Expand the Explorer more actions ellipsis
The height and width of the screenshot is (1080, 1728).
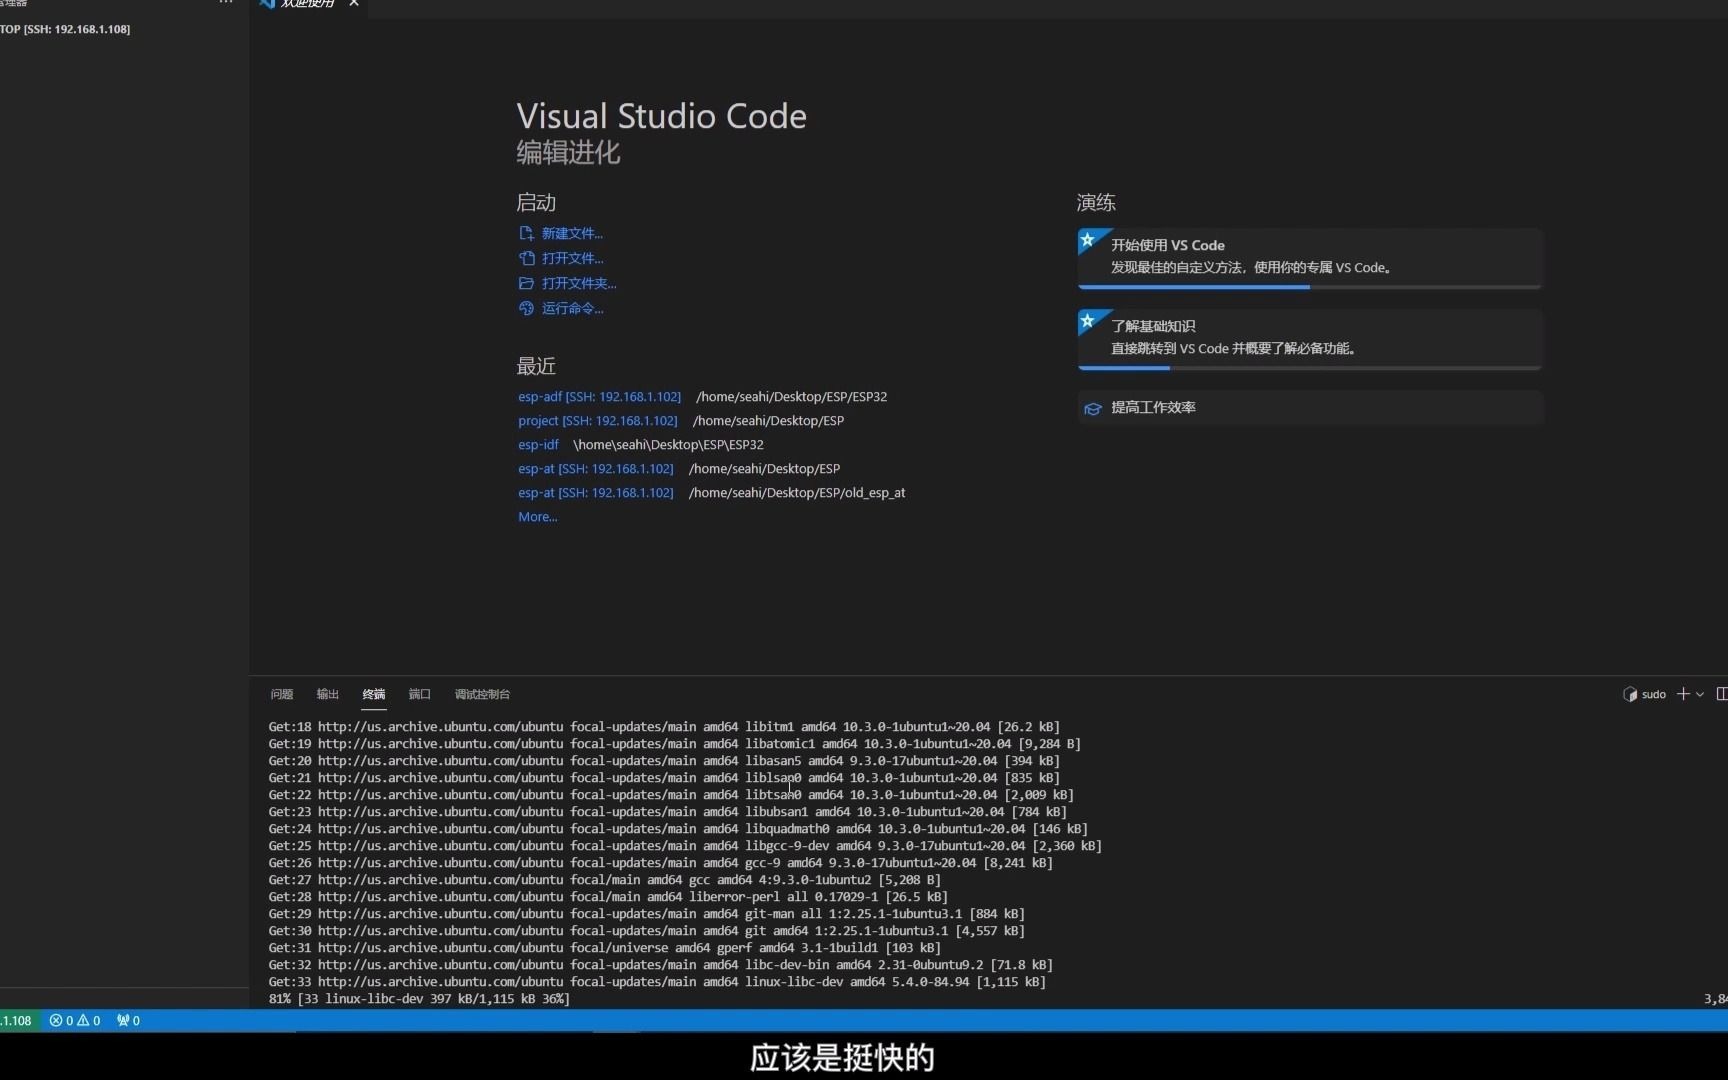click(225, 3)
